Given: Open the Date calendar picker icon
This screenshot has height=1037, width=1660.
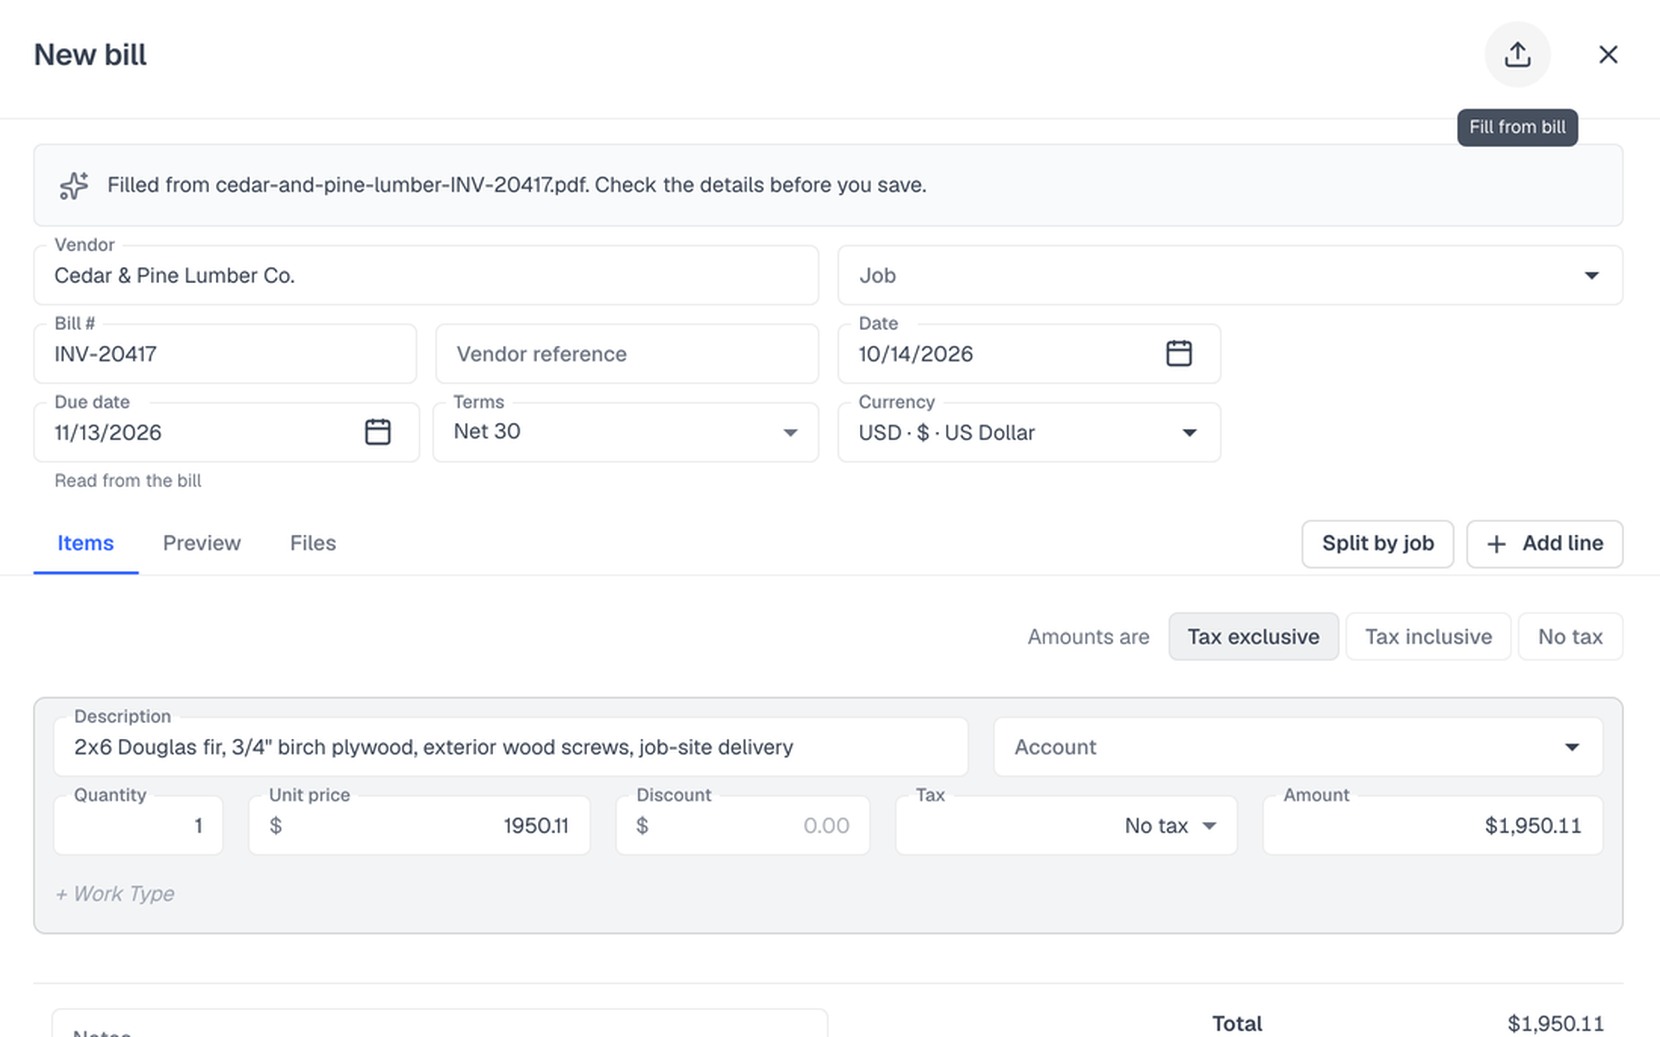Looking at the screenshot, I should [x=1179, y=353].
